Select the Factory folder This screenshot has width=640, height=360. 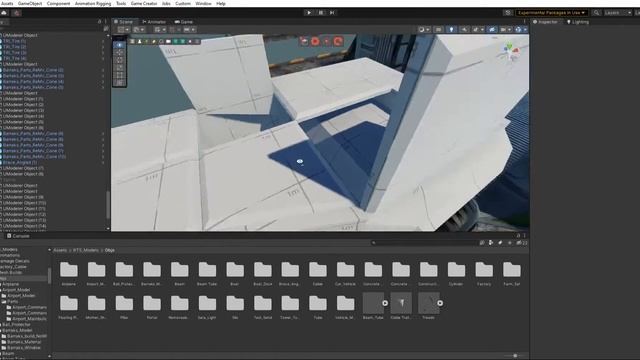coord(484,273)
